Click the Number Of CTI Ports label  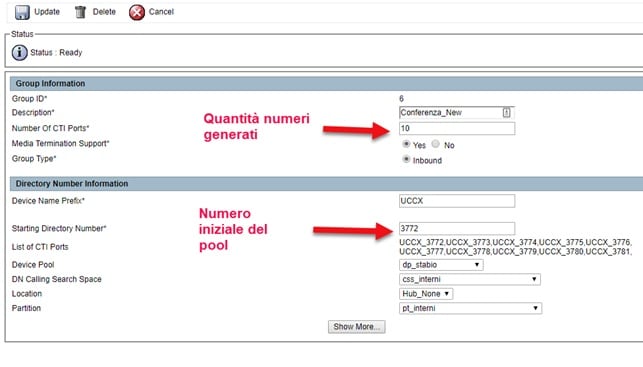(50, 128)
